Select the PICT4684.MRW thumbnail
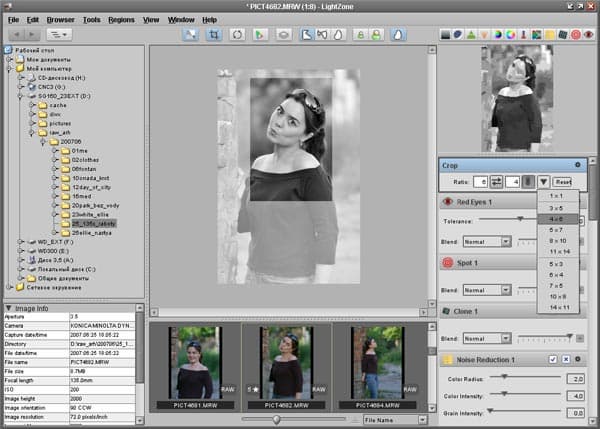The height and width of the screenshot is (429, 600). click(x=379, y=364)
